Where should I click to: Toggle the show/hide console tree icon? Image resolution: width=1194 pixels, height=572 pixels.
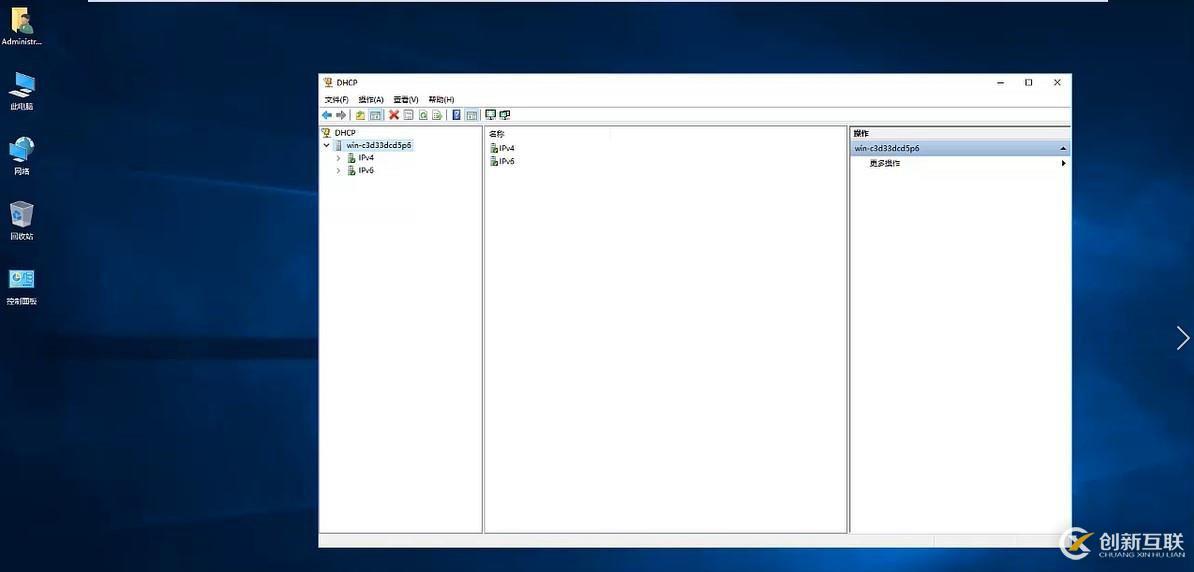[x=375, y=115]
